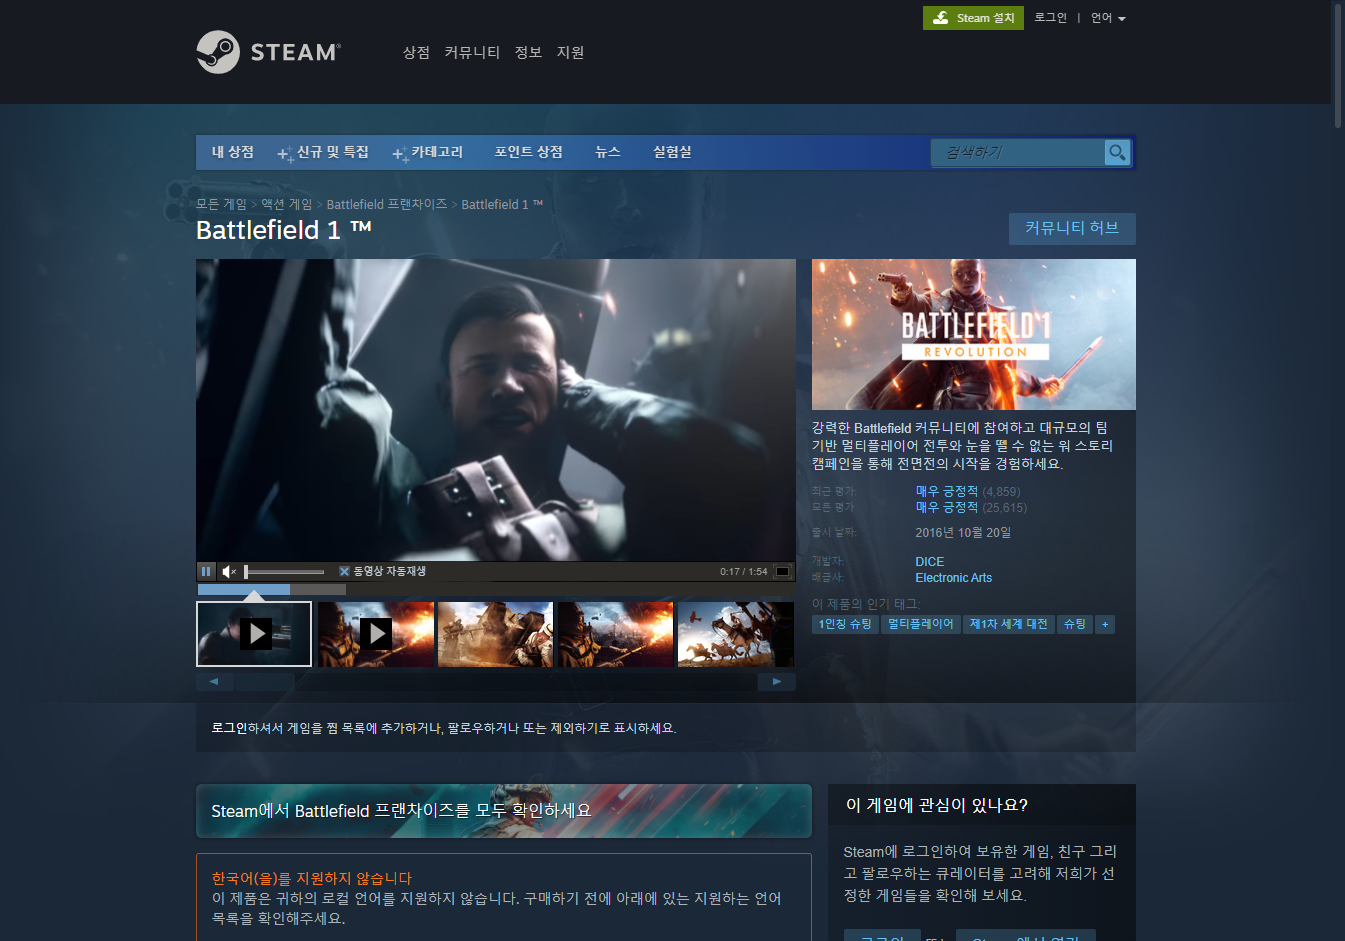Go to 커뮤니티 in top navigation
This screenshot has width=1345, height=941.
tap(472, 52)
